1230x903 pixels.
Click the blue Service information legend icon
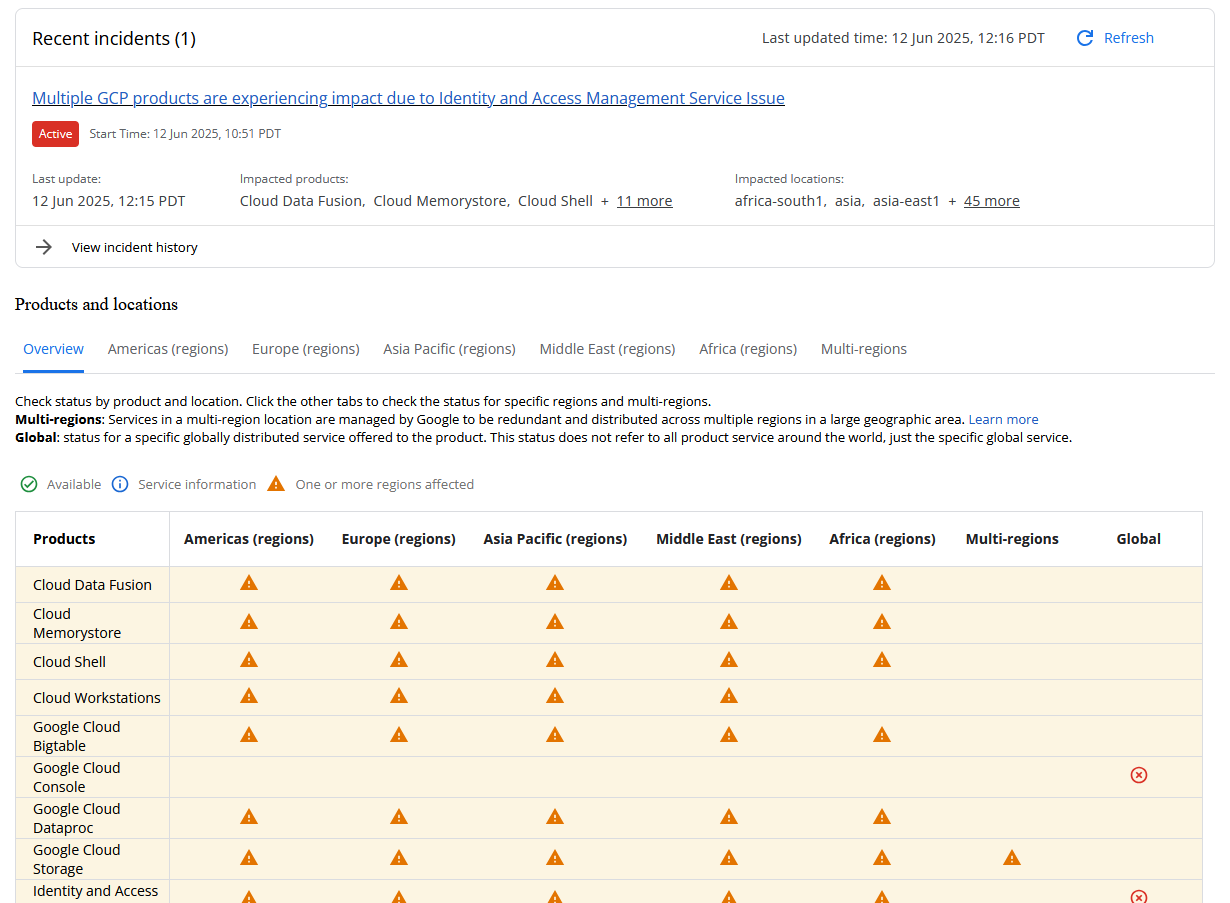(x=120, y=484)
